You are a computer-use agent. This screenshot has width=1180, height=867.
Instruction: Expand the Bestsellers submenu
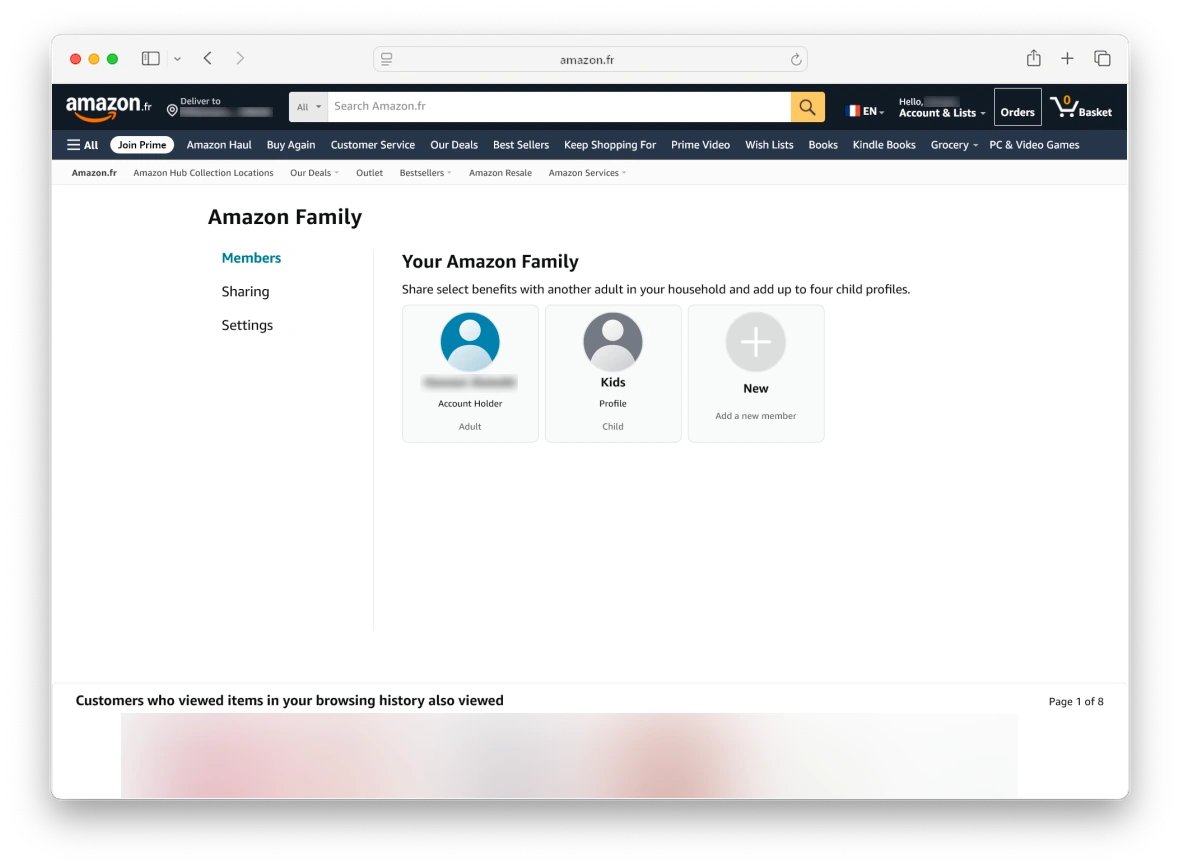point(425,173)
